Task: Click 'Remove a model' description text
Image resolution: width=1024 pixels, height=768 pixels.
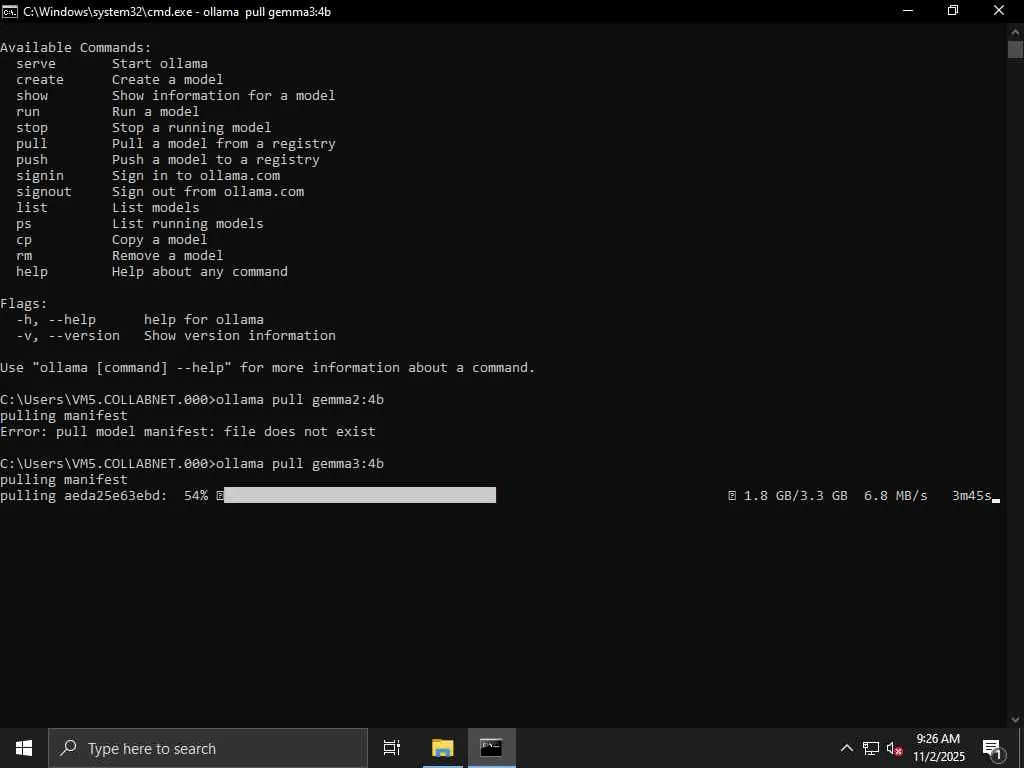Action: (x=167, y=255)
